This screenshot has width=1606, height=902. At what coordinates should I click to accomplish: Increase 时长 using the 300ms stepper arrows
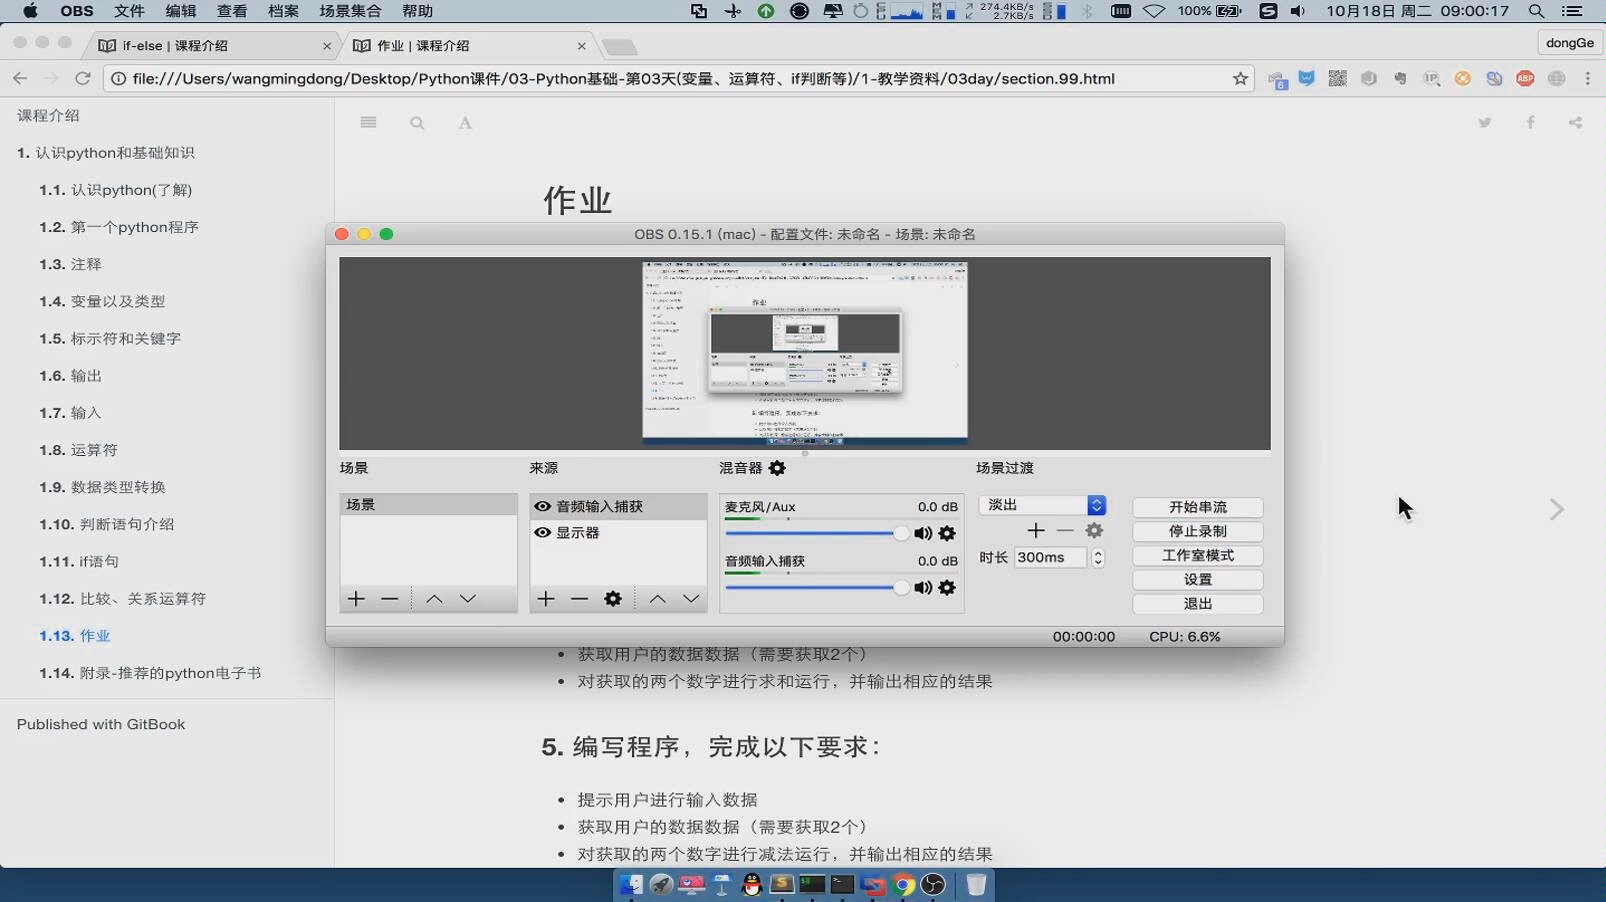pyautogui.click(x=1096, y=557)
